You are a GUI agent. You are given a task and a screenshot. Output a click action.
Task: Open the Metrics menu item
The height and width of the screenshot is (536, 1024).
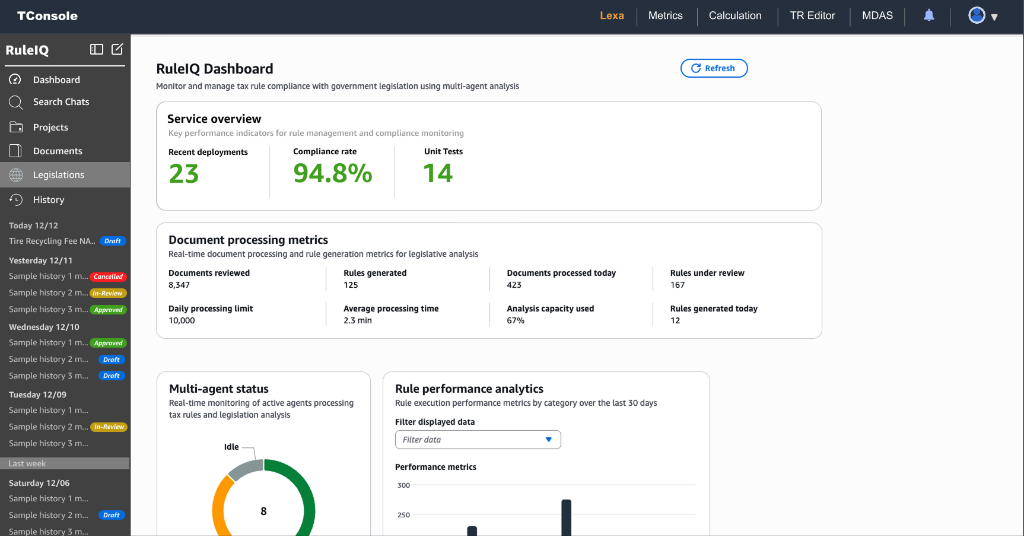tap(665, 16)
